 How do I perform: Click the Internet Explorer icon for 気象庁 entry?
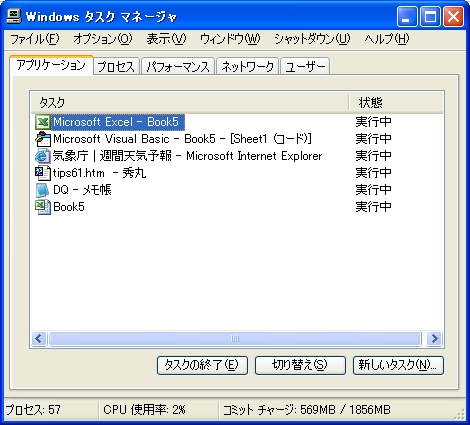43,156
